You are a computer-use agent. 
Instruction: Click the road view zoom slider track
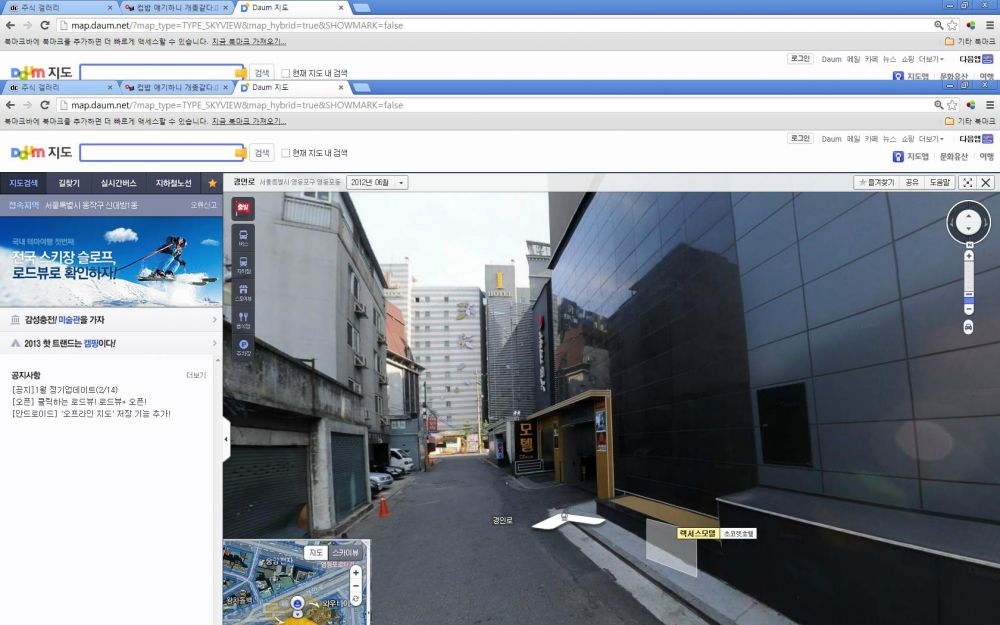(x=969, y=283)
